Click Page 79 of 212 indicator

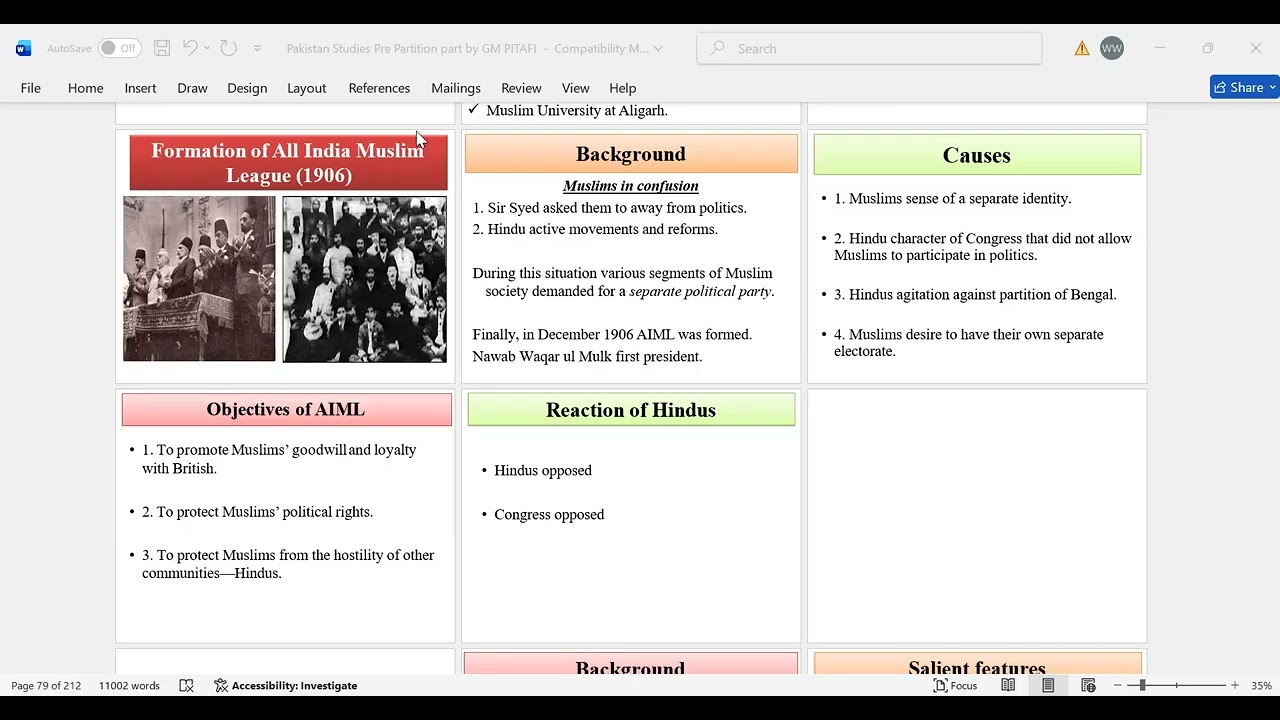click(46, 685)
